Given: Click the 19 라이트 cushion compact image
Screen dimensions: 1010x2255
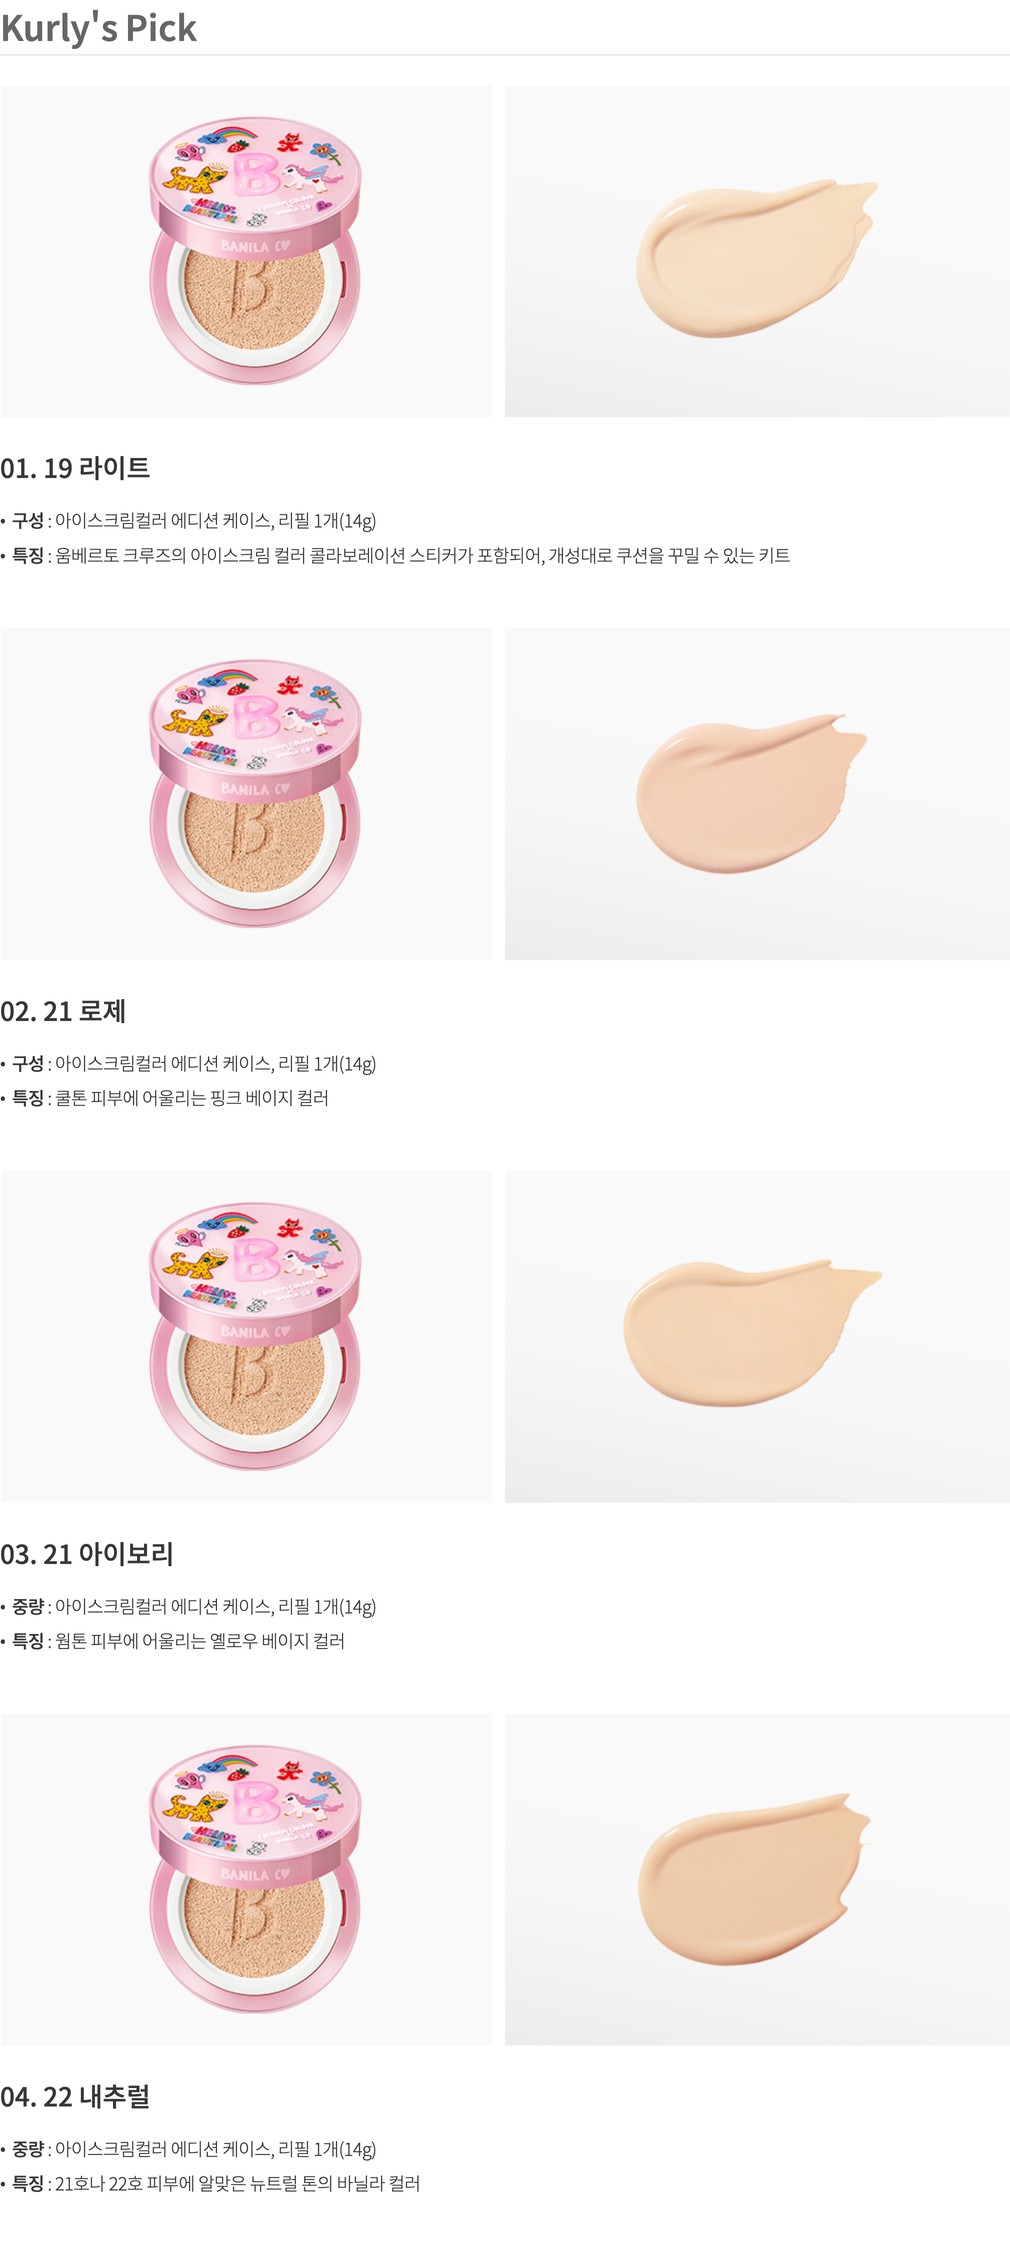Looking at the screenshot, I should [246, 251].
